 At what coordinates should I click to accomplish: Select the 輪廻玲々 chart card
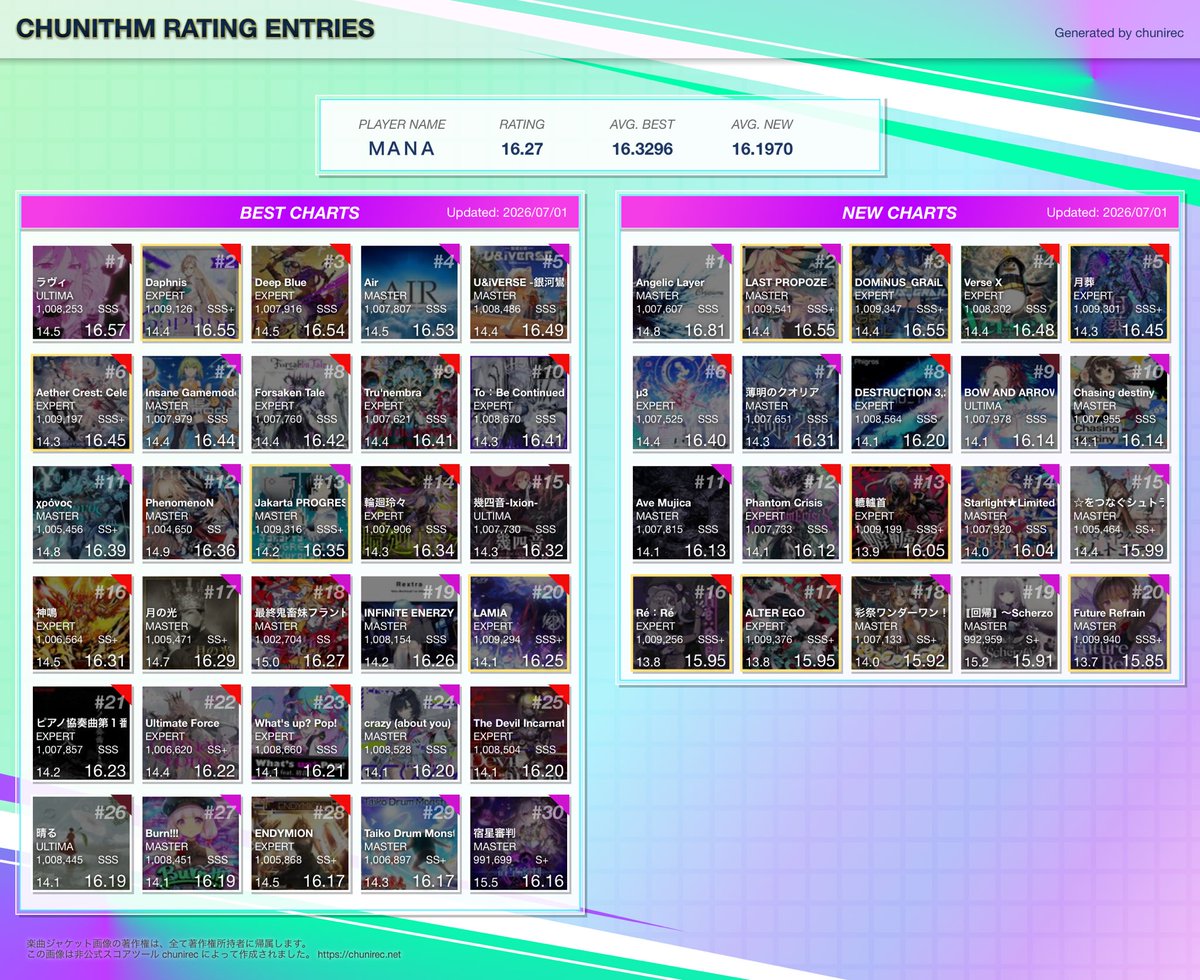[x=410, y=512]
